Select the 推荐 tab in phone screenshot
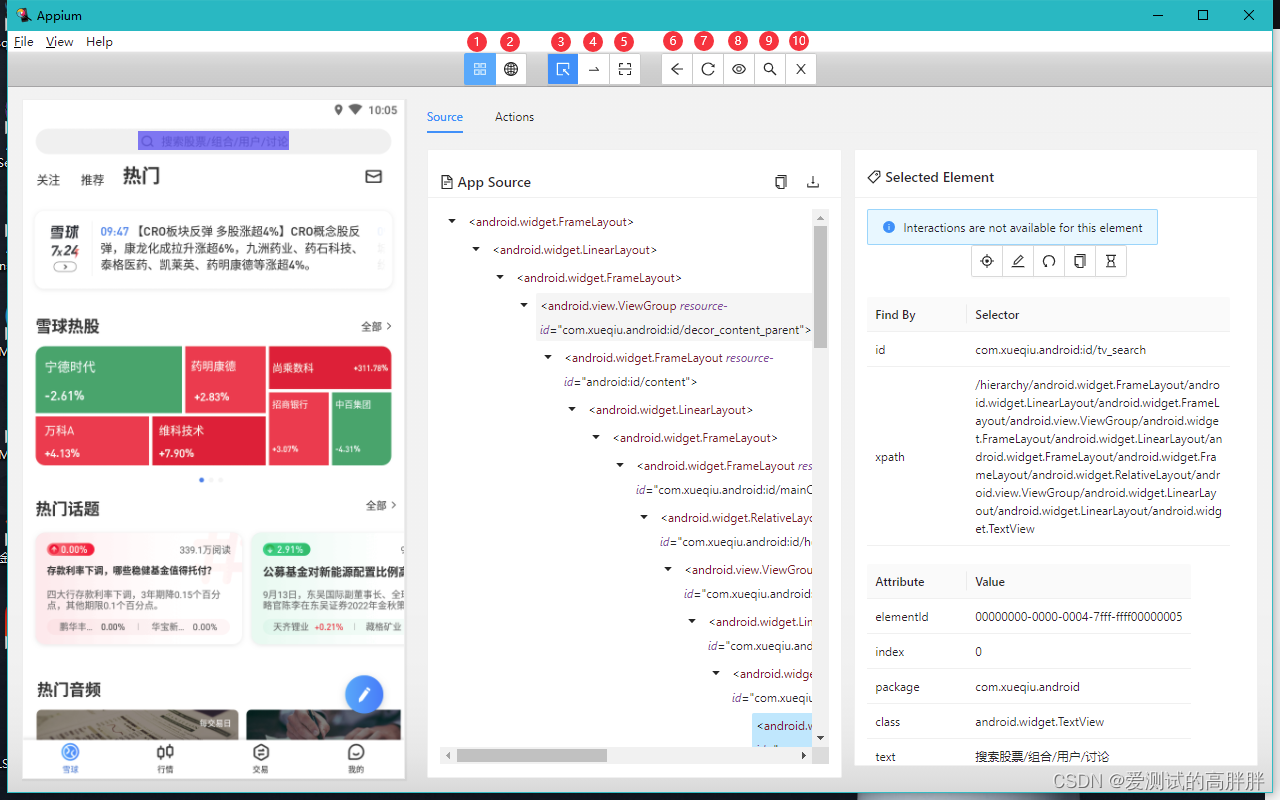The image size is (1280, 800). (x=92, y=180)
